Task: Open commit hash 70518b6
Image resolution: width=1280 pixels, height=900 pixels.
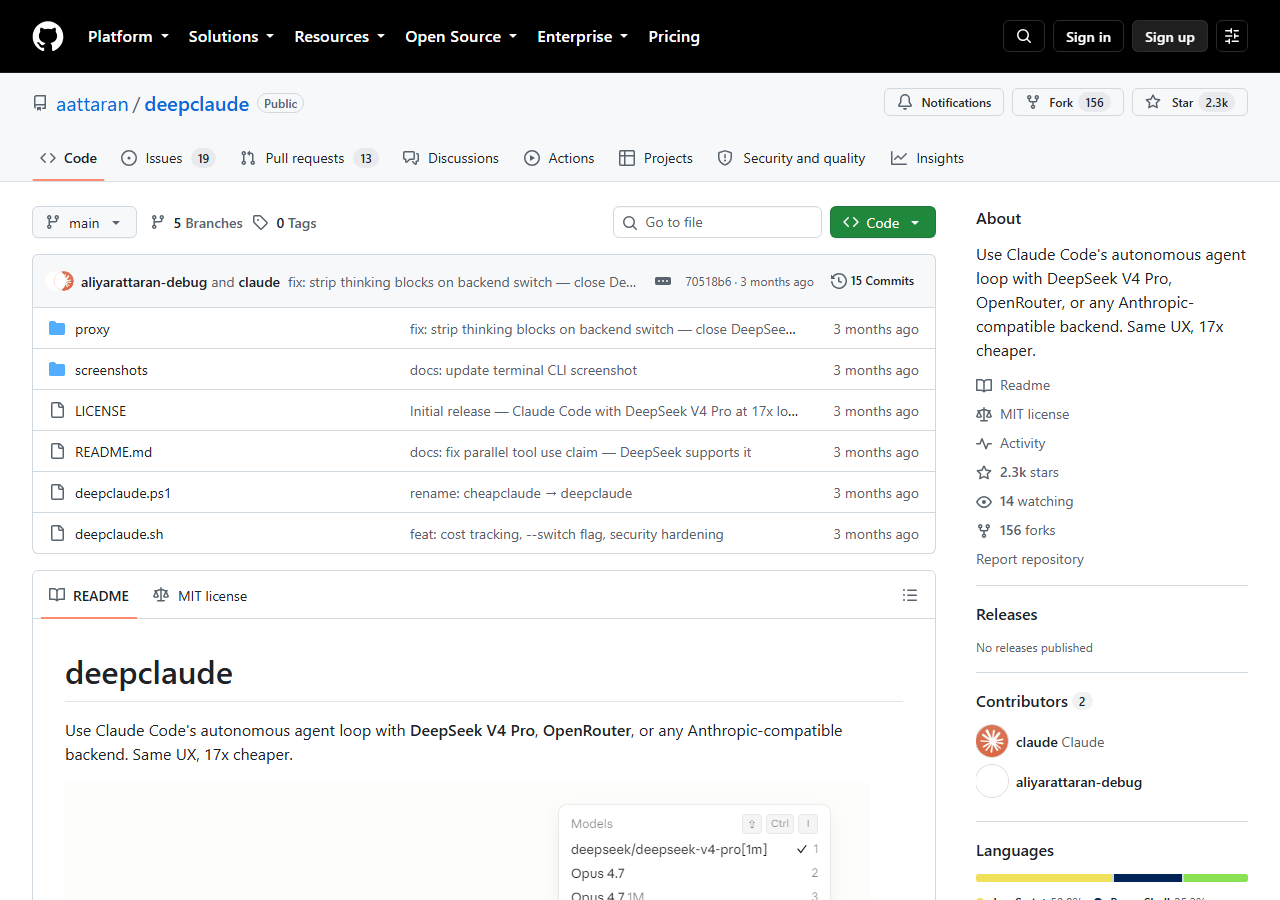Action: point(708,282)
